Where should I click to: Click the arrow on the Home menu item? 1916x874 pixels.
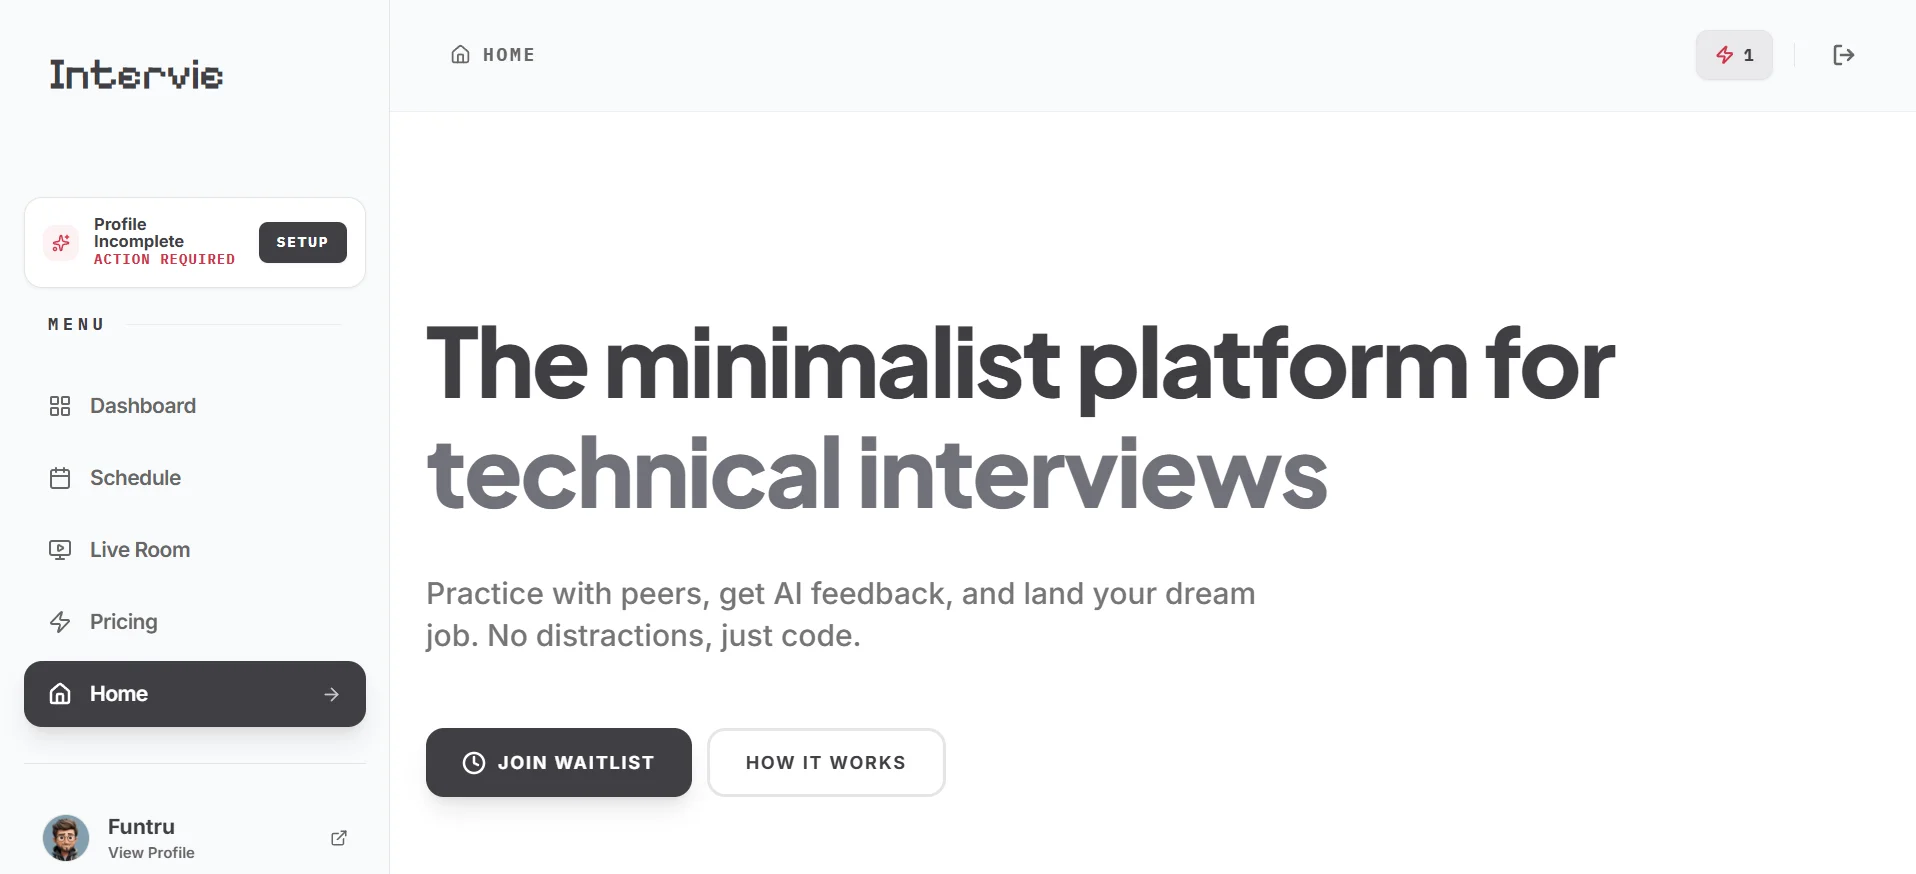click(x=331, y=694)
